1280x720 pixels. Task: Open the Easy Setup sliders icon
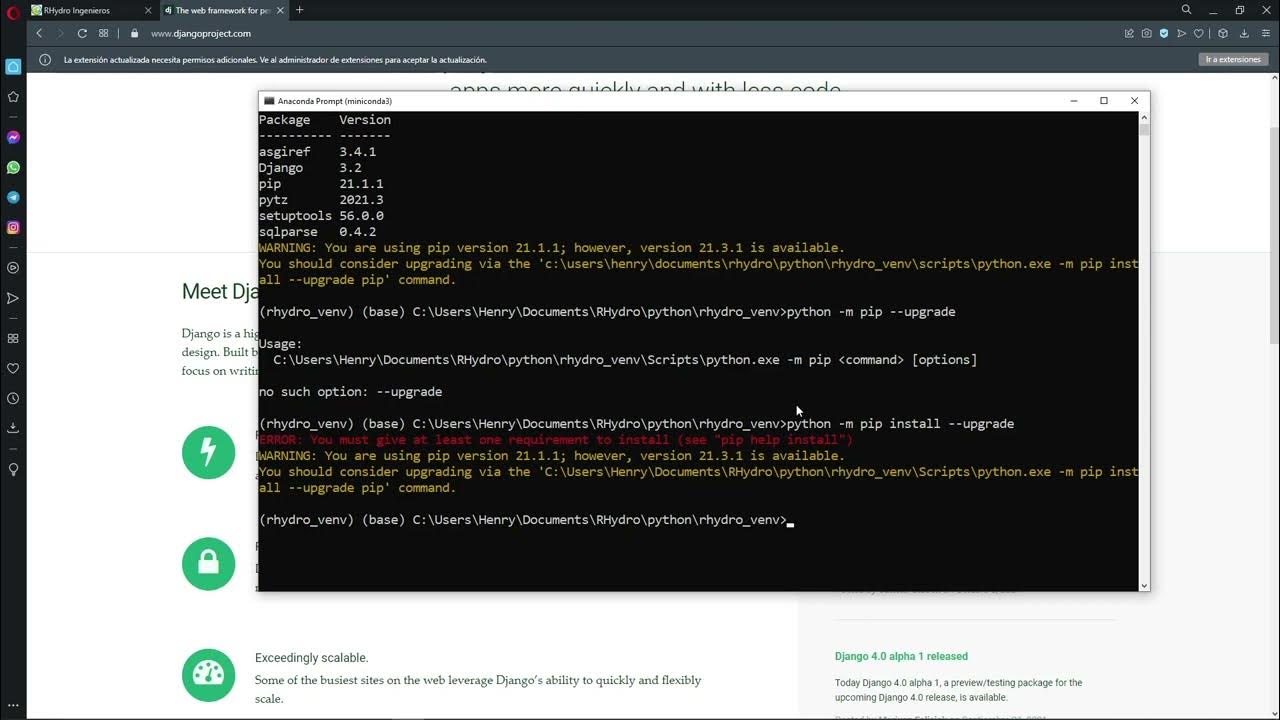pos(1265,33)
